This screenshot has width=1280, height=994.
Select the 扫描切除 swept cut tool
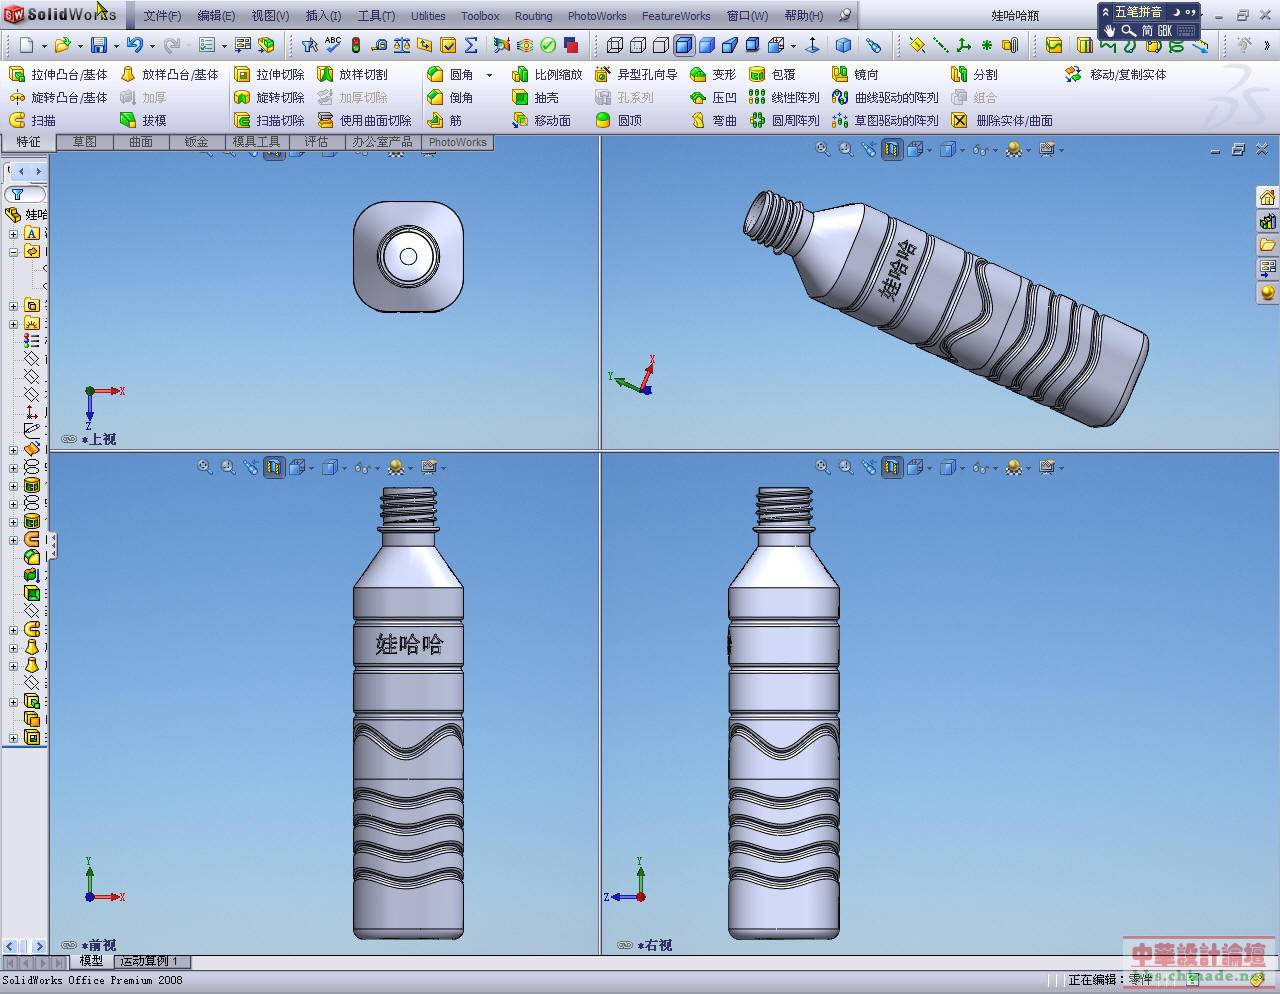point(269,120)
